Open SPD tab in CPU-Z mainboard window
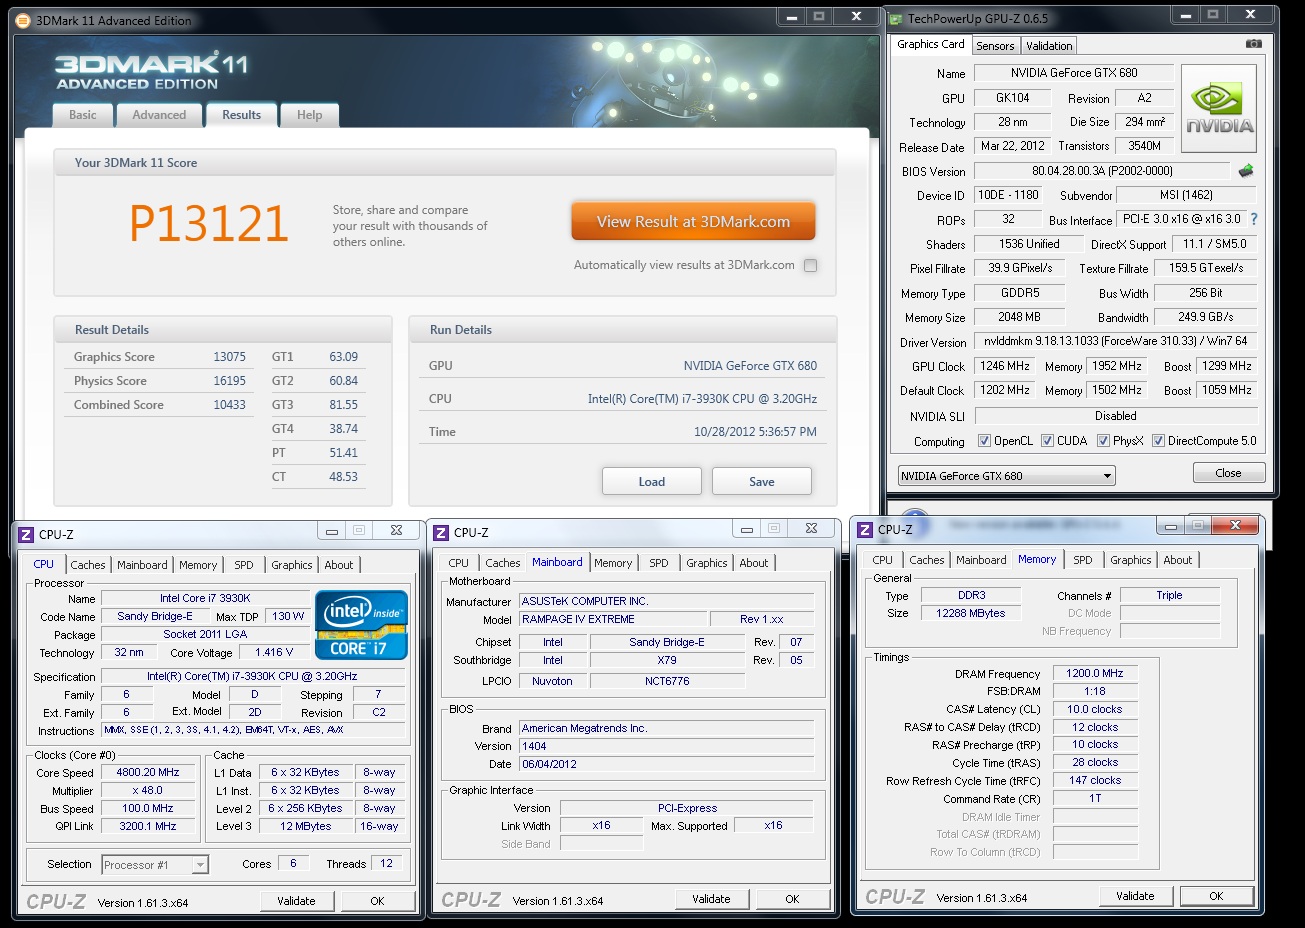Image resolution: width=1305 pixels, height=928 pixels. [x=658, y=563]
